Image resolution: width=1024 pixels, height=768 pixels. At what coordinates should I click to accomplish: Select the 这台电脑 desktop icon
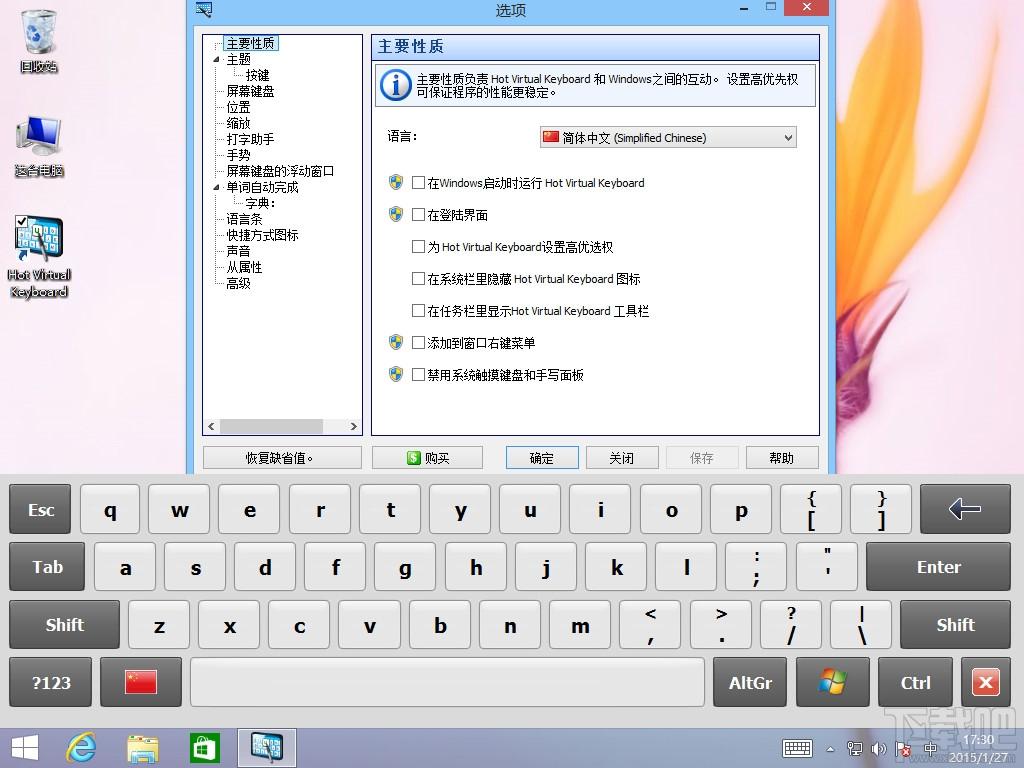pyautogui.click(x=39, y=146)
